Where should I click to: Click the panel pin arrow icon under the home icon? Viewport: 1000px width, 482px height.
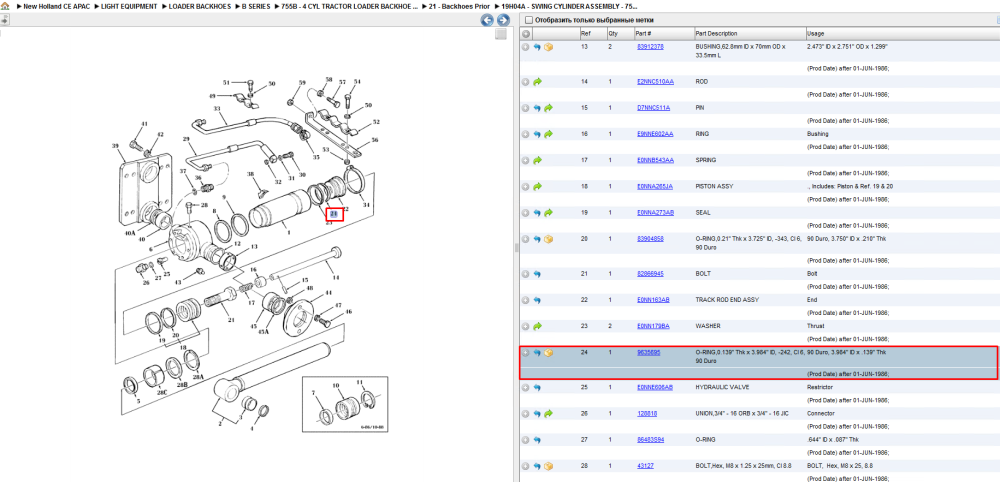pos(4,20)
